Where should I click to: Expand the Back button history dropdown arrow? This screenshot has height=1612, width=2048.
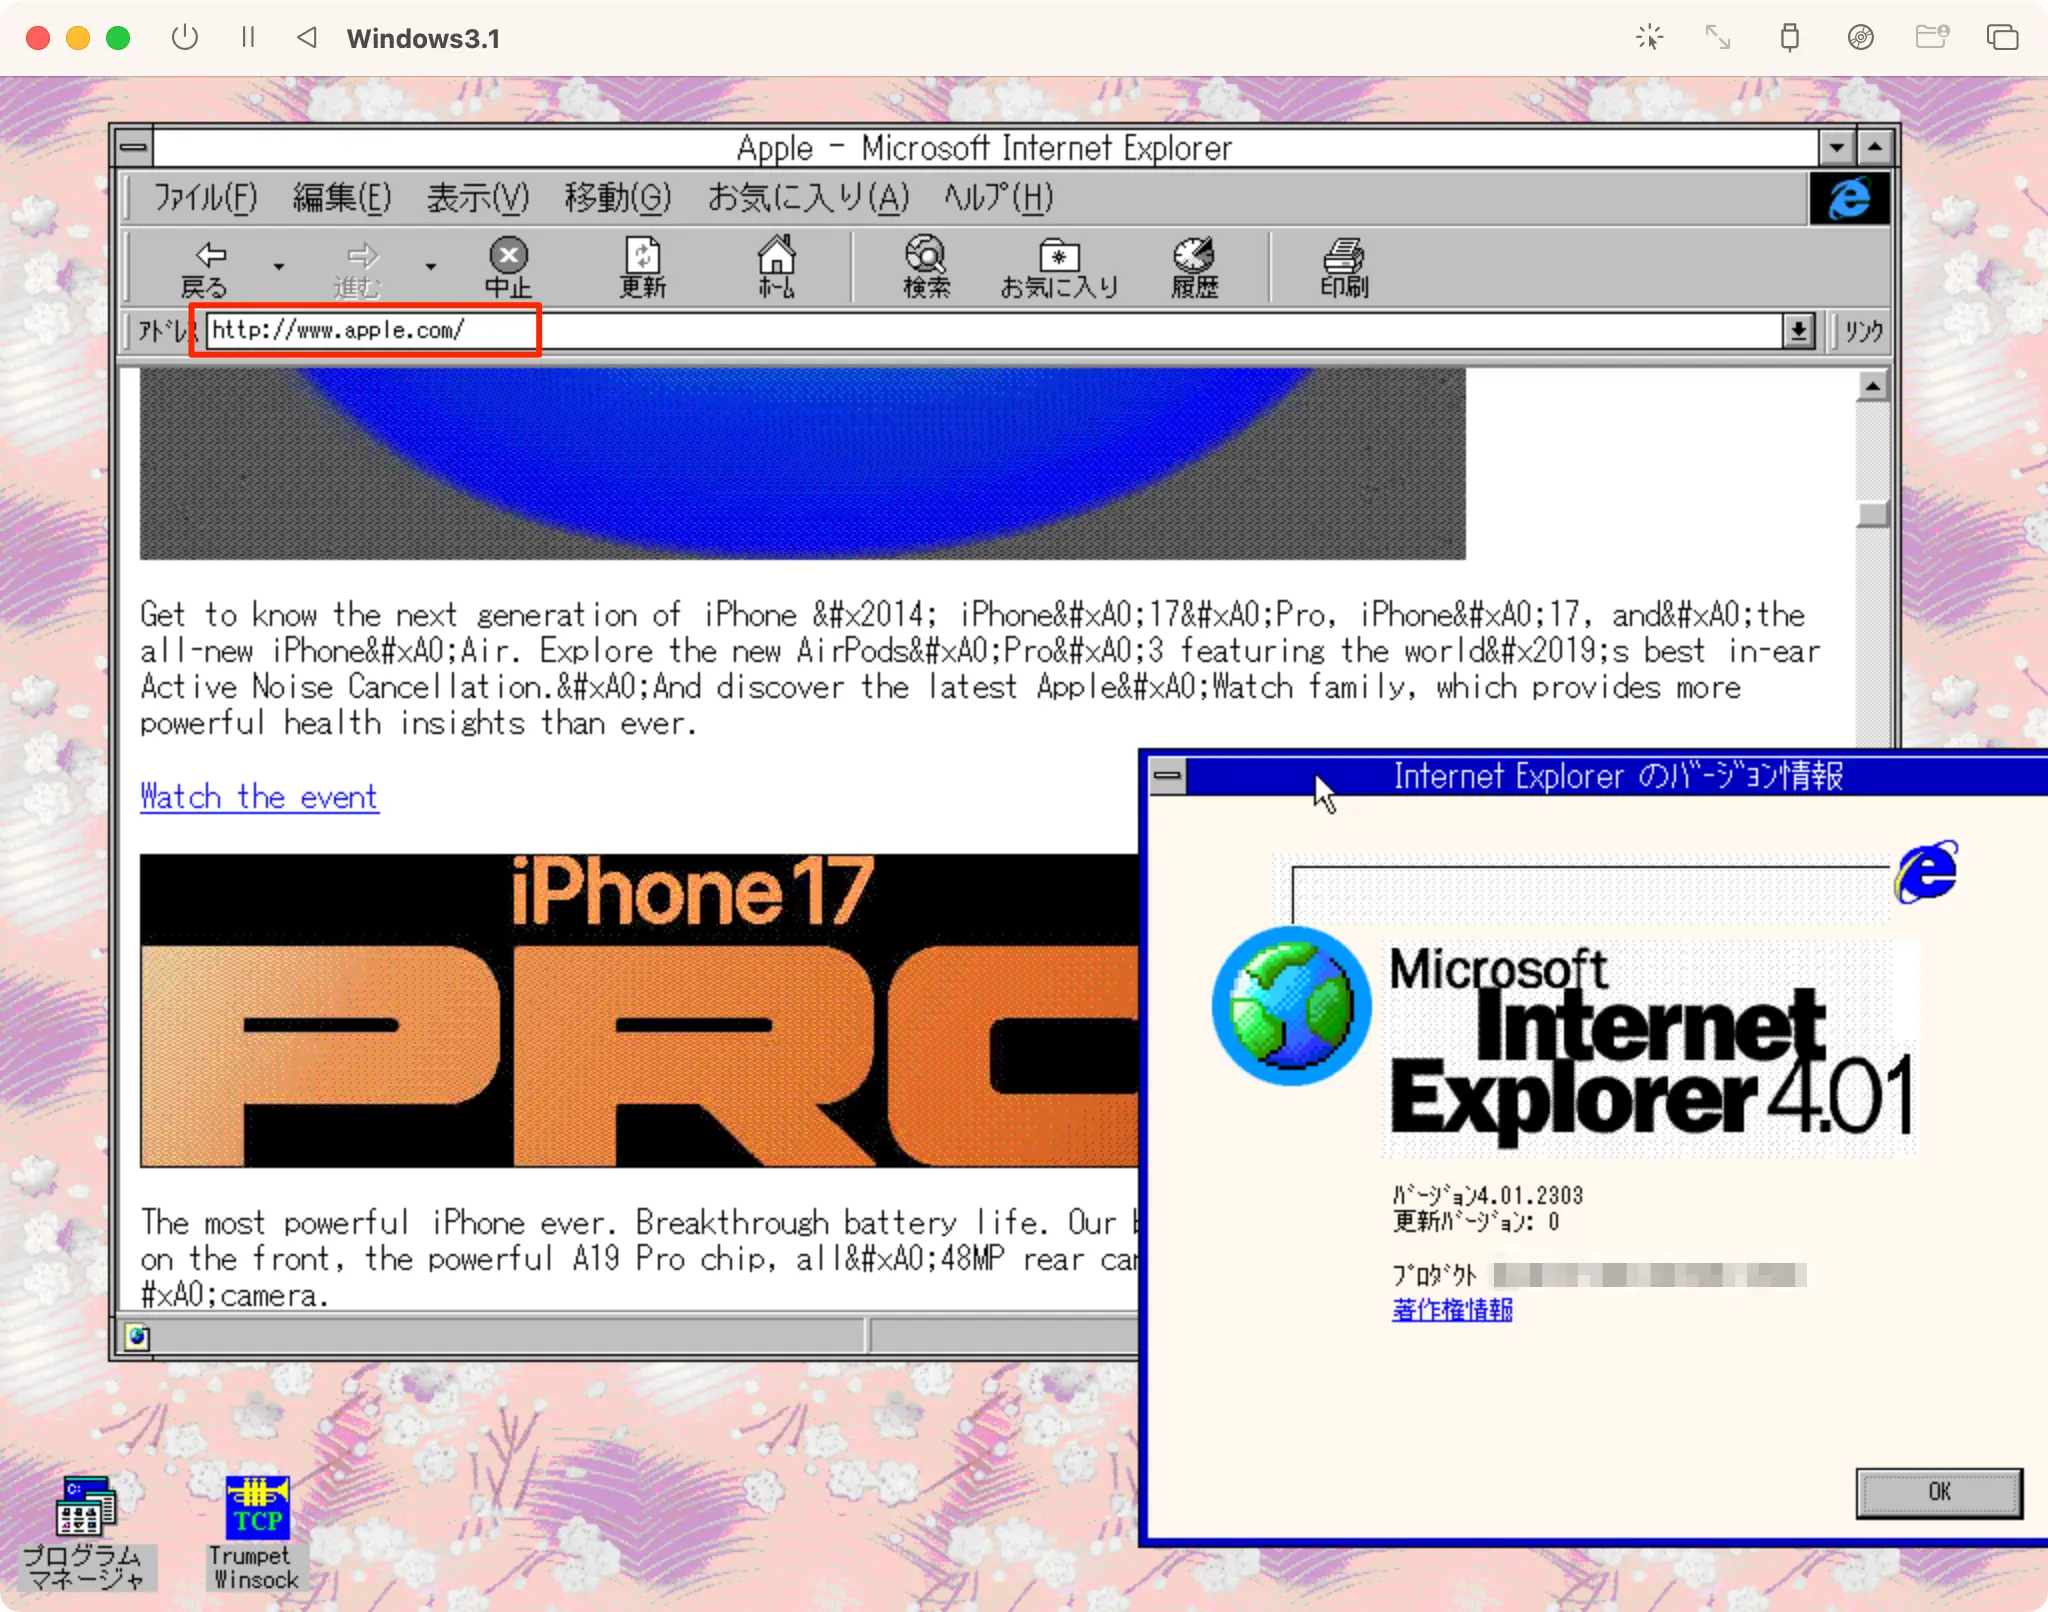(279, 266)
